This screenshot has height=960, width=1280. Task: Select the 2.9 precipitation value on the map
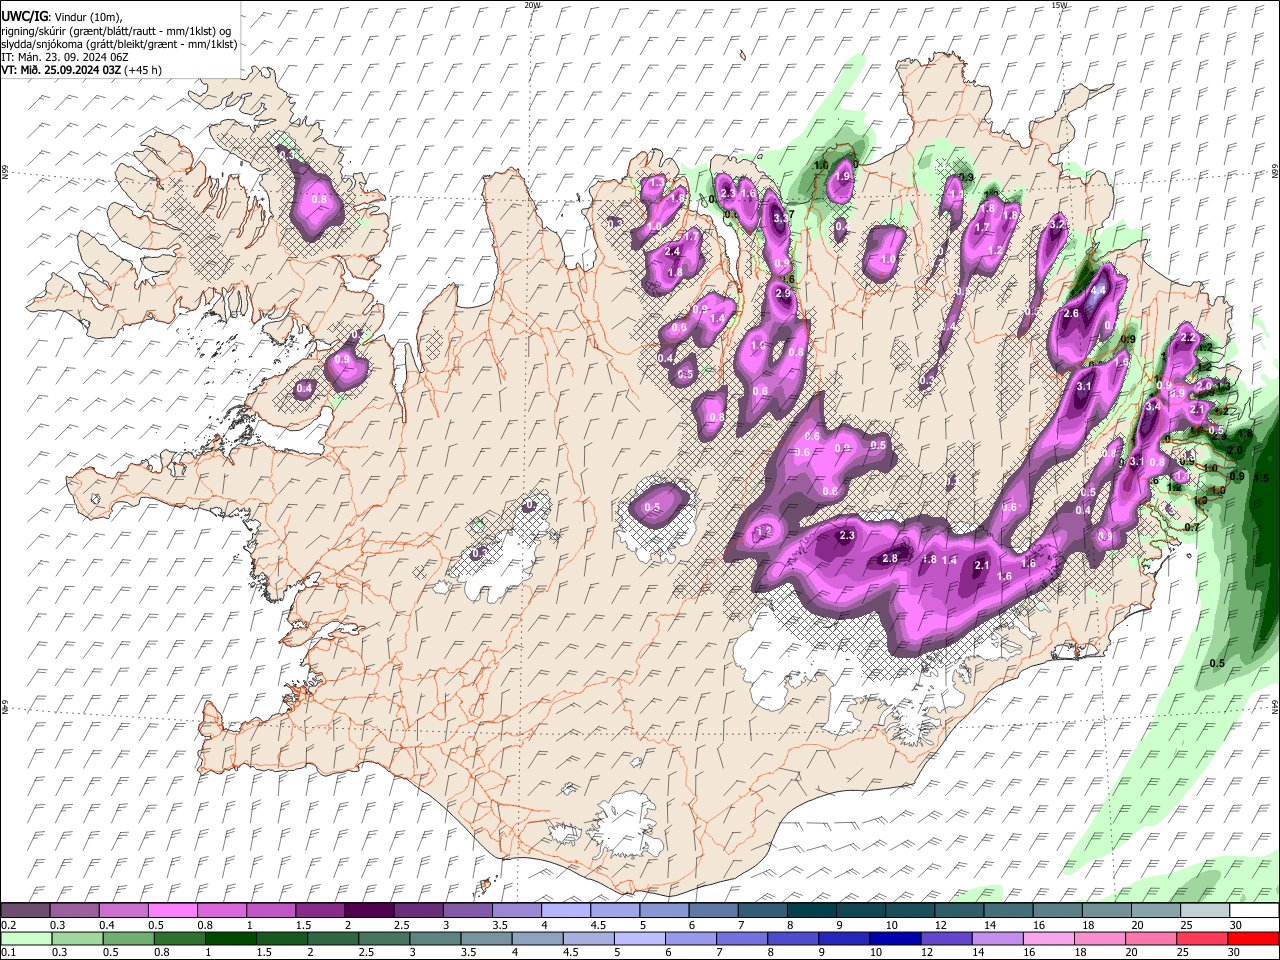pyautogui.click(x=783, y=294)
